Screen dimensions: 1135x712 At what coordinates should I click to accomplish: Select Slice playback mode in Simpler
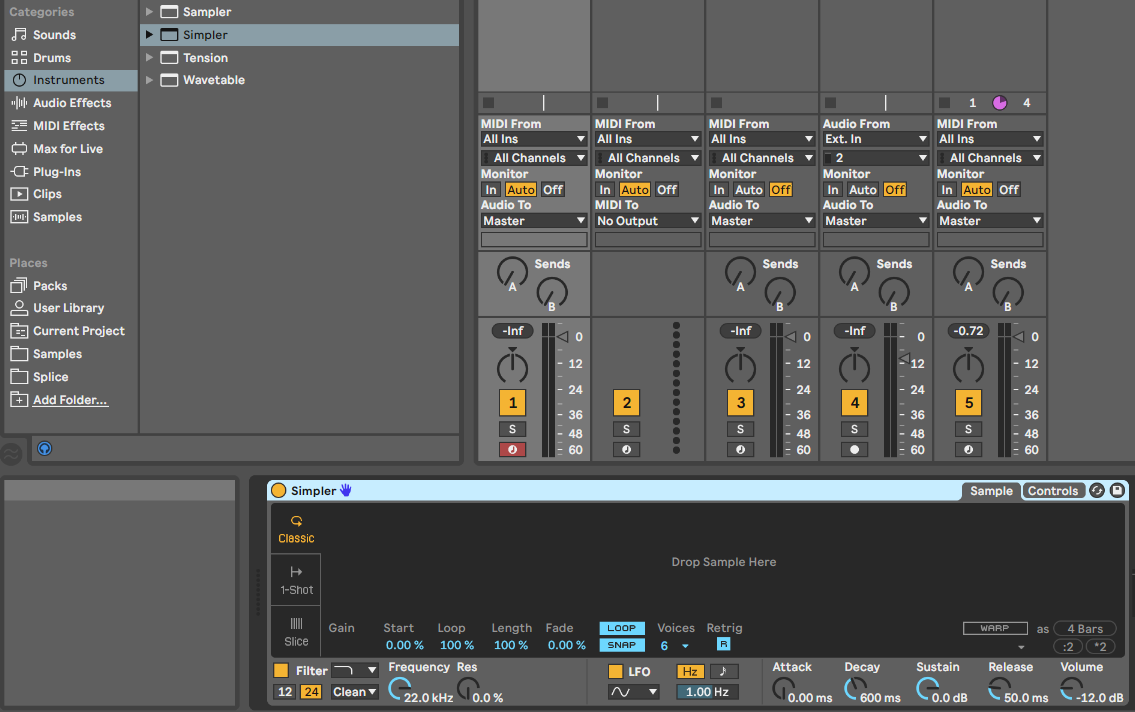[x=296, y=632]
